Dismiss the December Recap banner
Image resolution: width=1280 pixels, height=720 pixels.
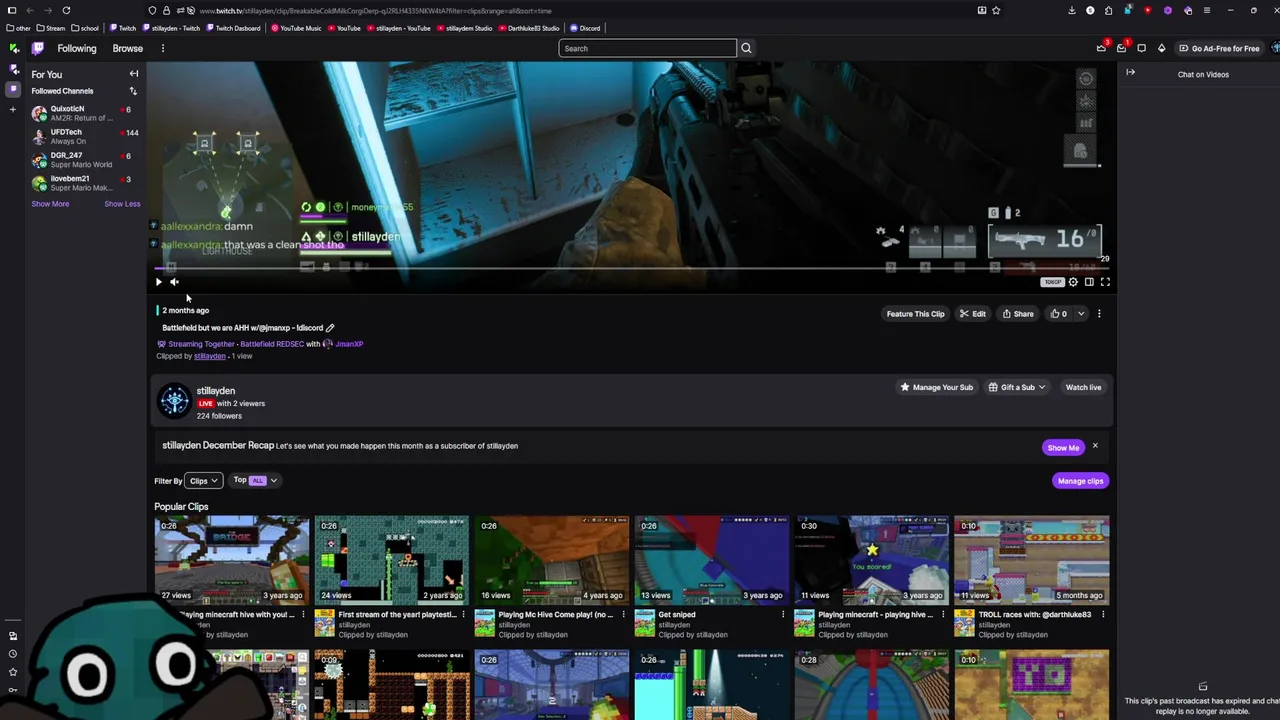click(1095, 446)
